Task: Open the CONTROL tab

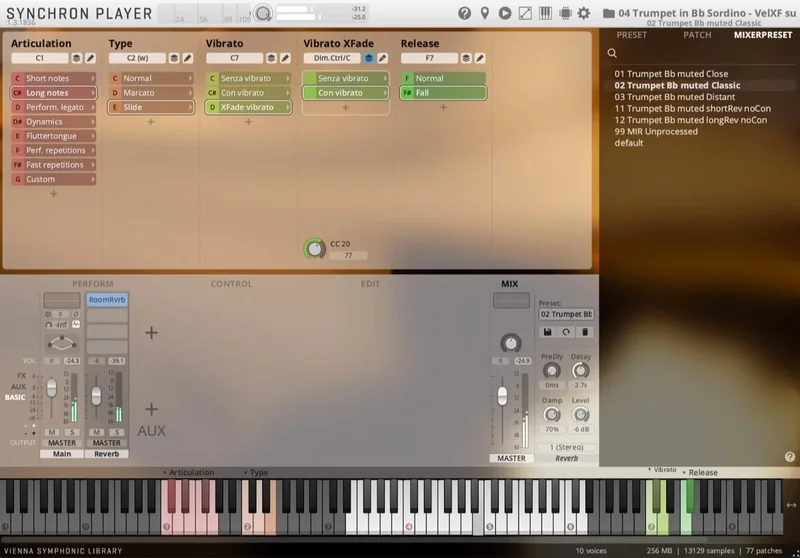Action: (x=232, y=284)
